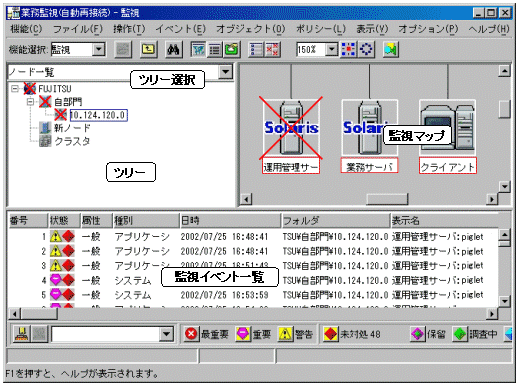Open the 表示(V) menu
The width and height of the screenshot is (519, 386).
tap(372, 29)
